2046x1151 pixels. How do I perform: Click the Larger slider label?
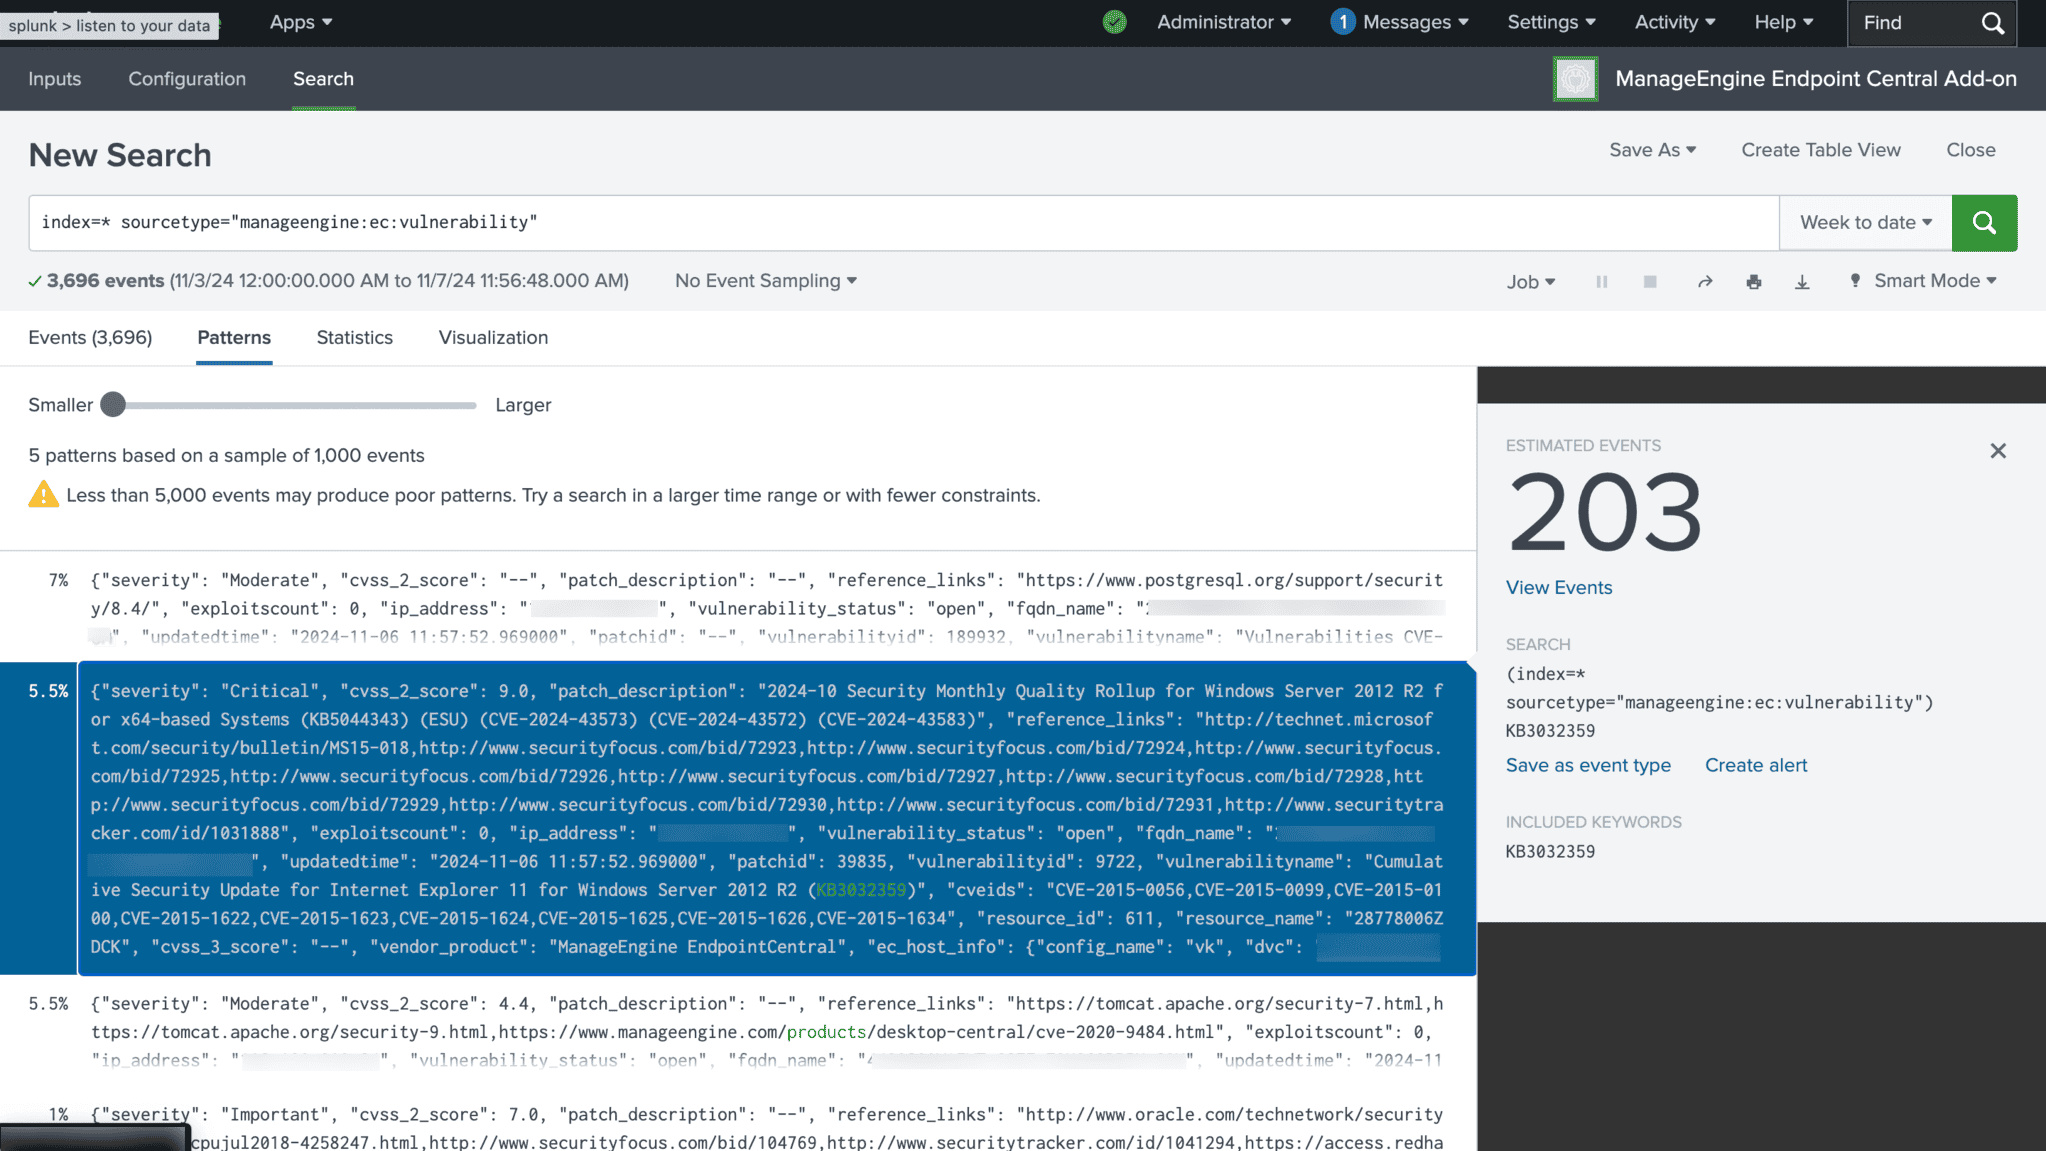[523, 405]
